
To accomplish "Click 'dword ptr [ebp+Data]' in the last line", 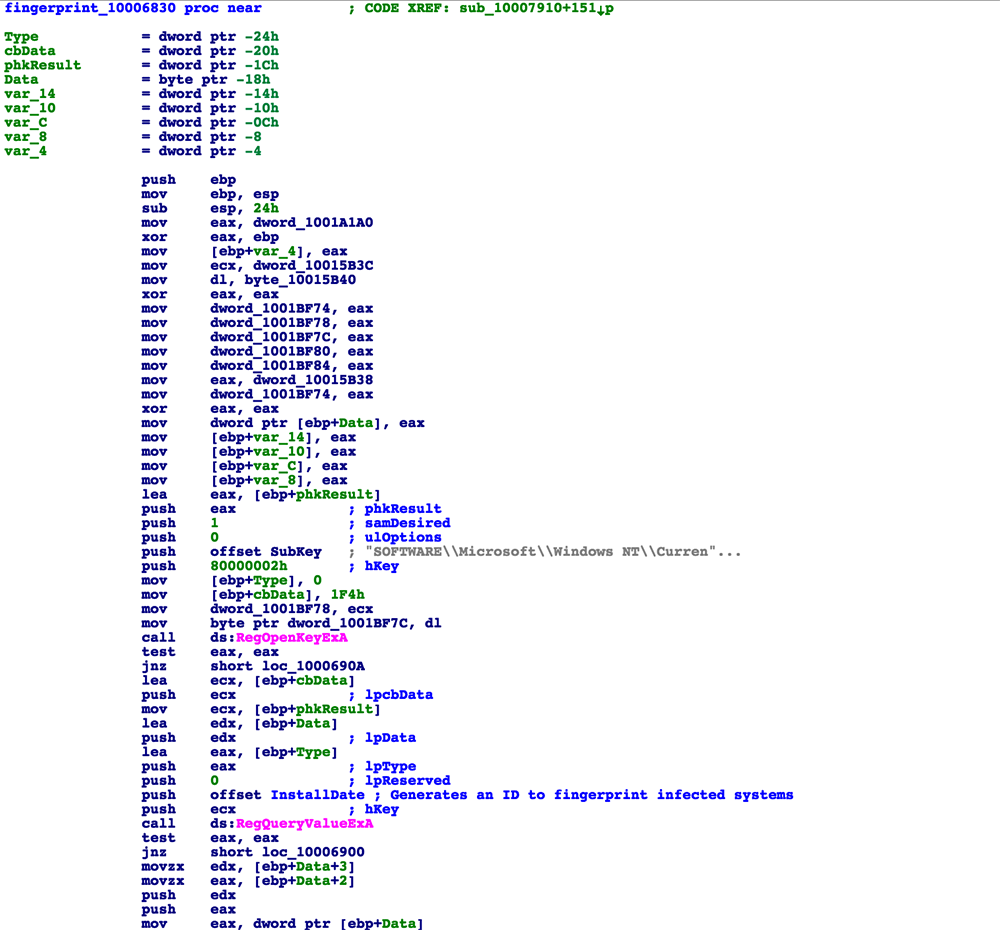I will tap(339, 924).
